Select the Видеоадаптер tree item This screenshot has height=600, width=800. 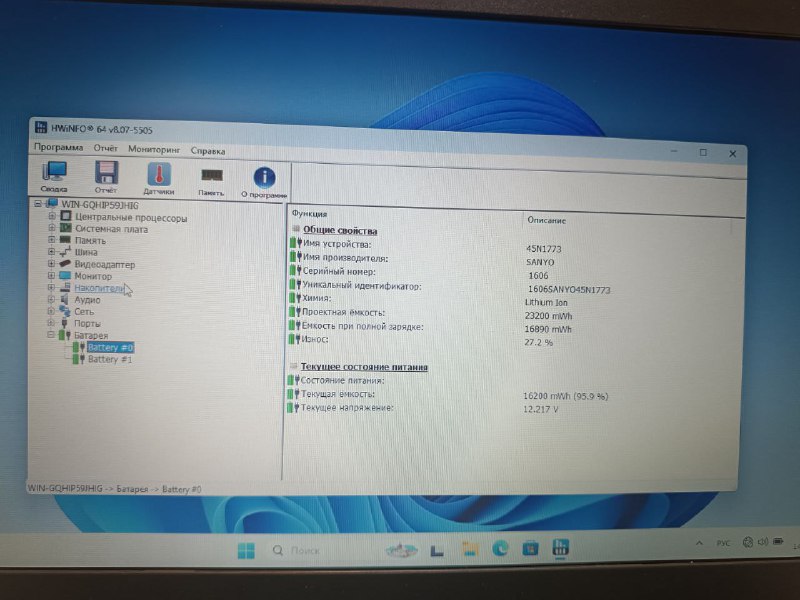(105, 264)
